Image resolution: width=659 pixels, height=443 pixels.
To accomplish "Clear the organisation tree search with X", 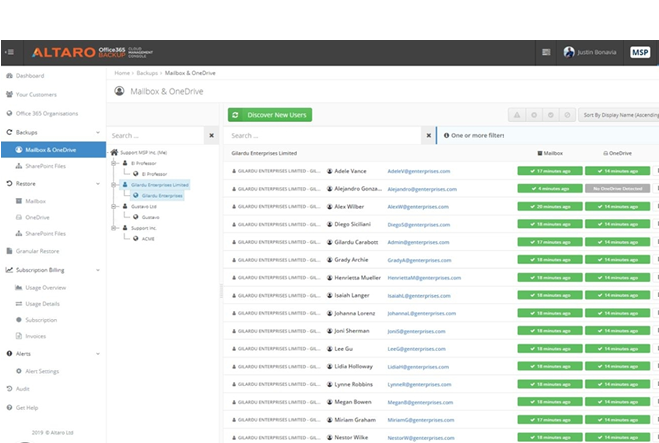I will click(211, 135).
